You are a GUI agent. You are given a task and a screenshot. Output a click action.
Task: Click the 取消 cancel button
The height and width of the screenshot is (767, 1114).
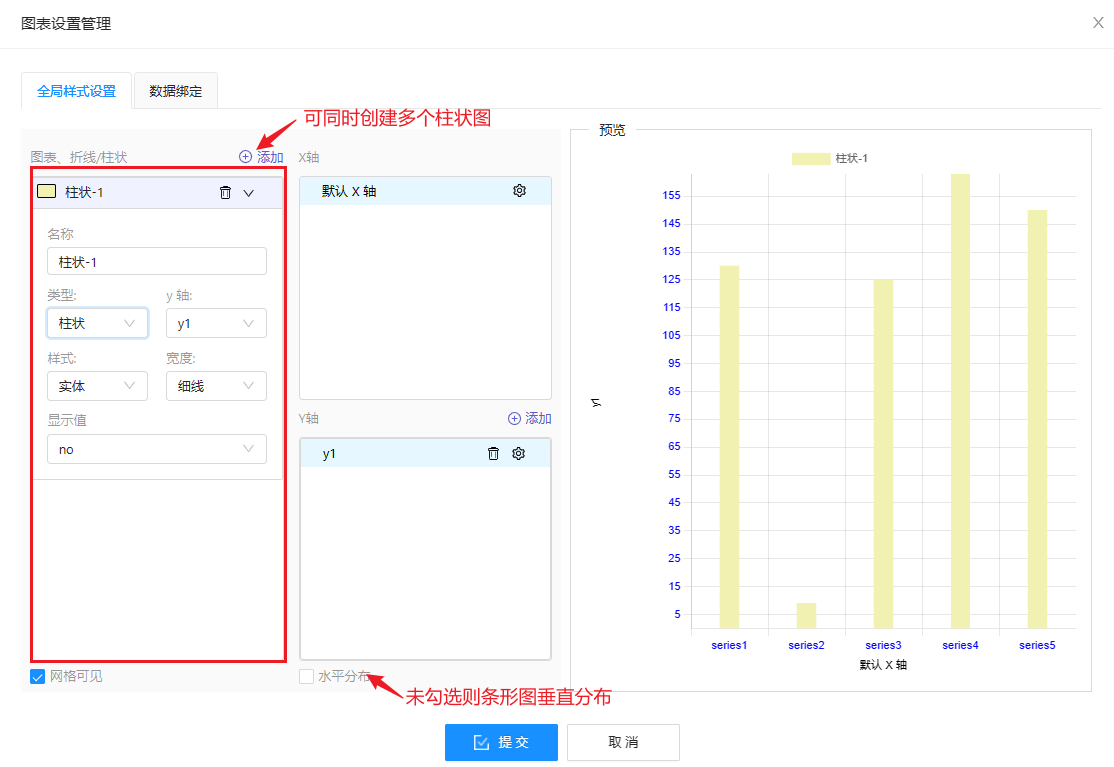pos(623,742)
